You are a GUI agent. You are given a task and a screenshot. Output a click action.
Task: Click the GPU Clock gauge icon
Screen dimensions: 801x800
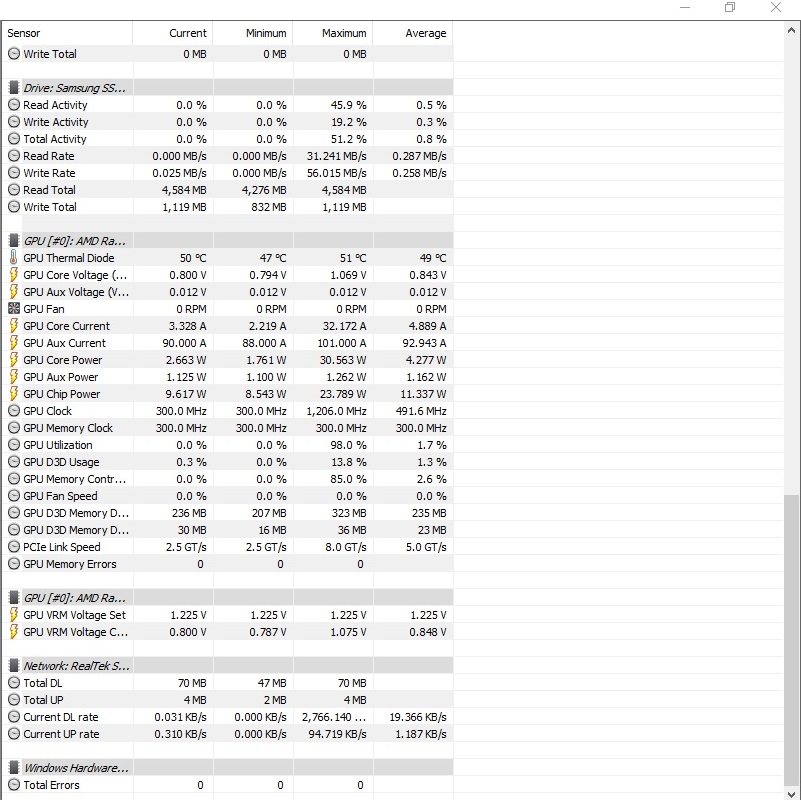point(14,411)
